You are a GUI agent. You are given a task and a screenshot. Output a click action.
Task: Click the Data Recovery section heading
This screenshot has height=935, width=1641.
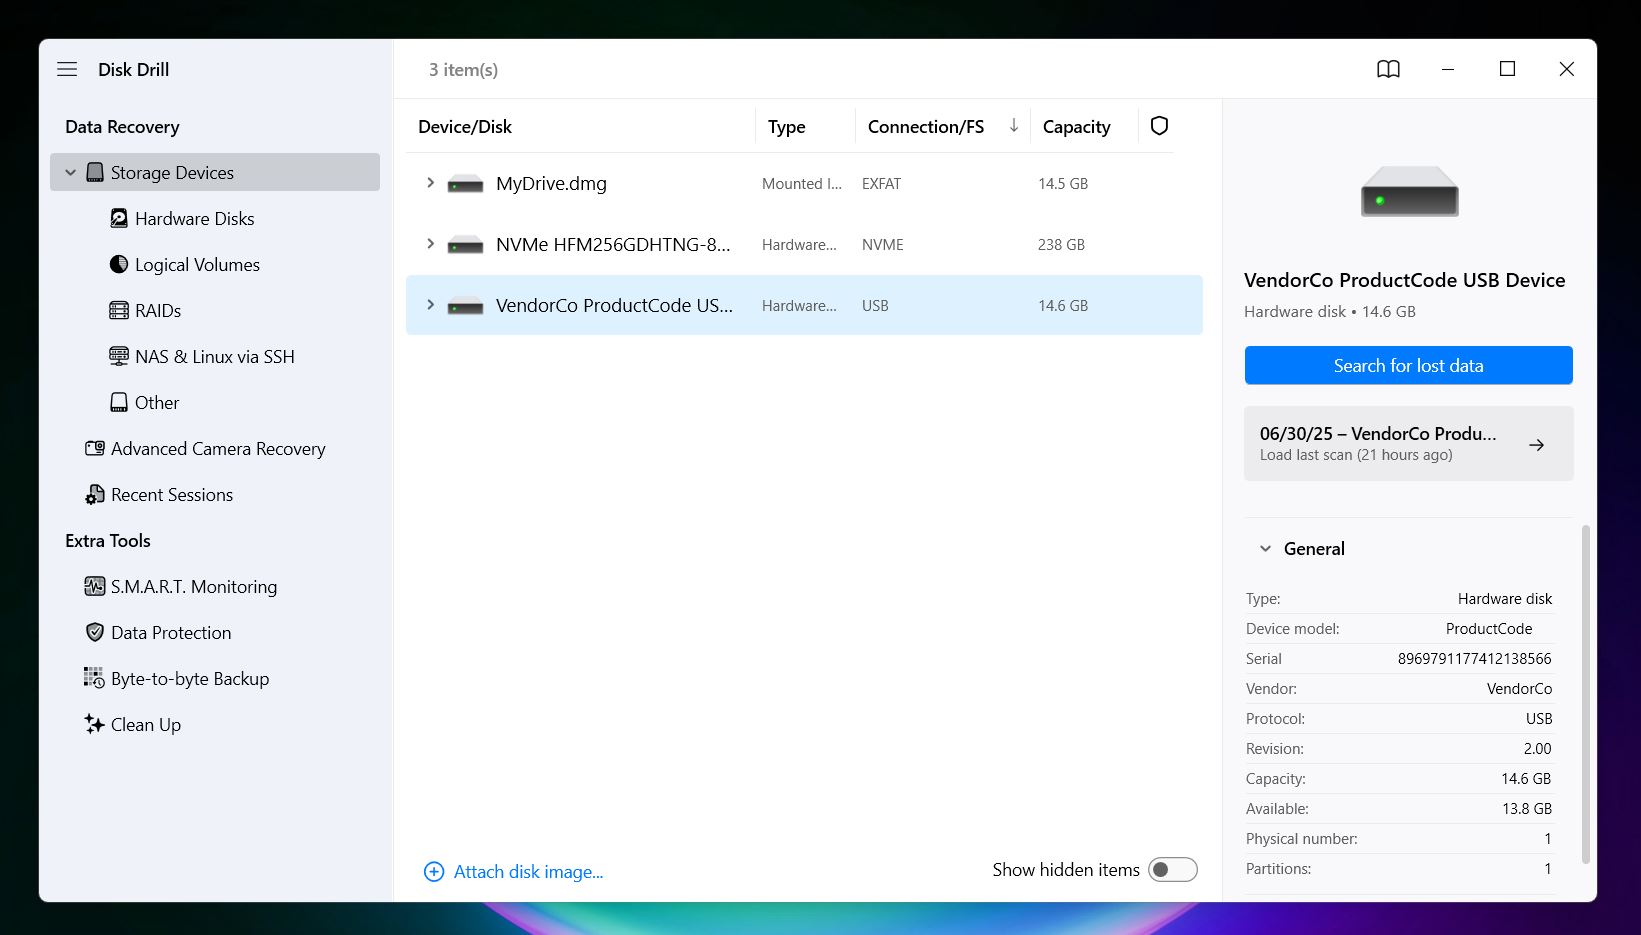(x=122, y=126)
